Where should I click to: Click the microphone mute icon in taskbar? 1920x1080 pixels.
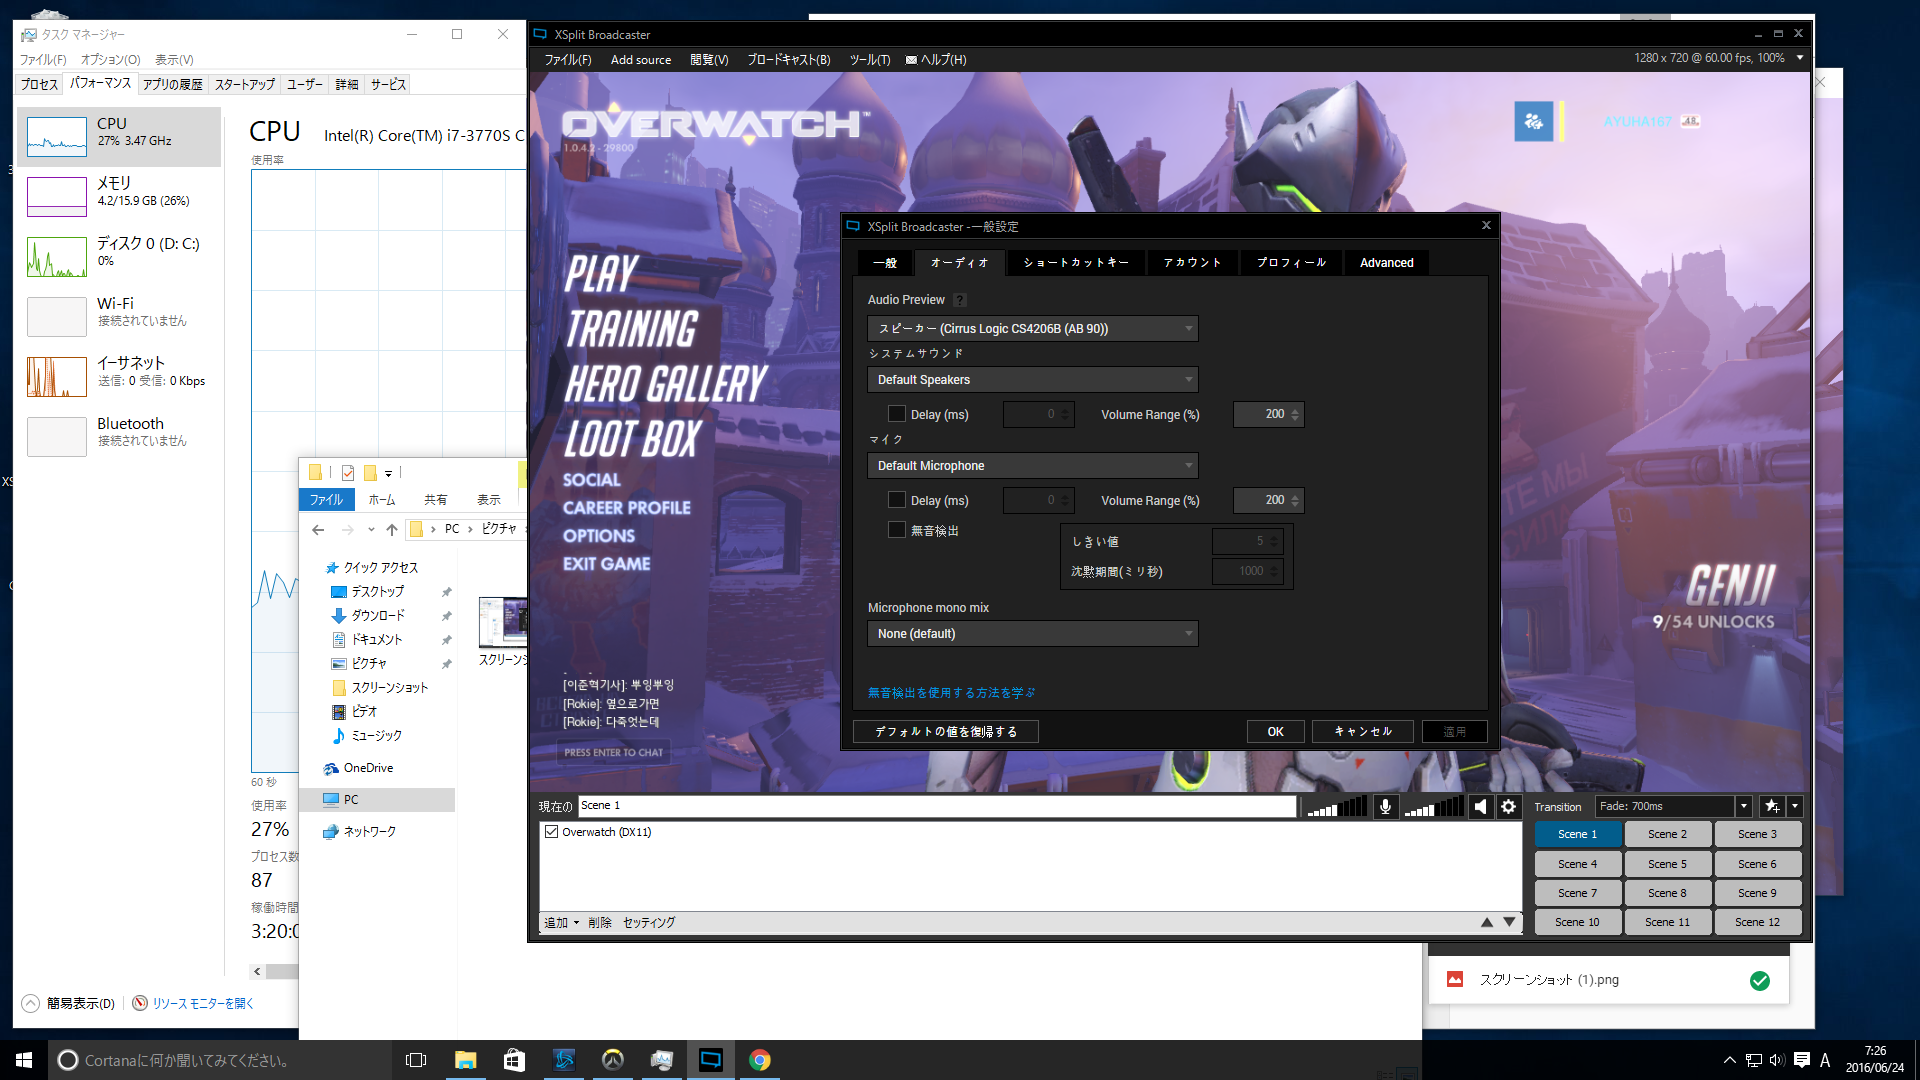point(1383,806)
